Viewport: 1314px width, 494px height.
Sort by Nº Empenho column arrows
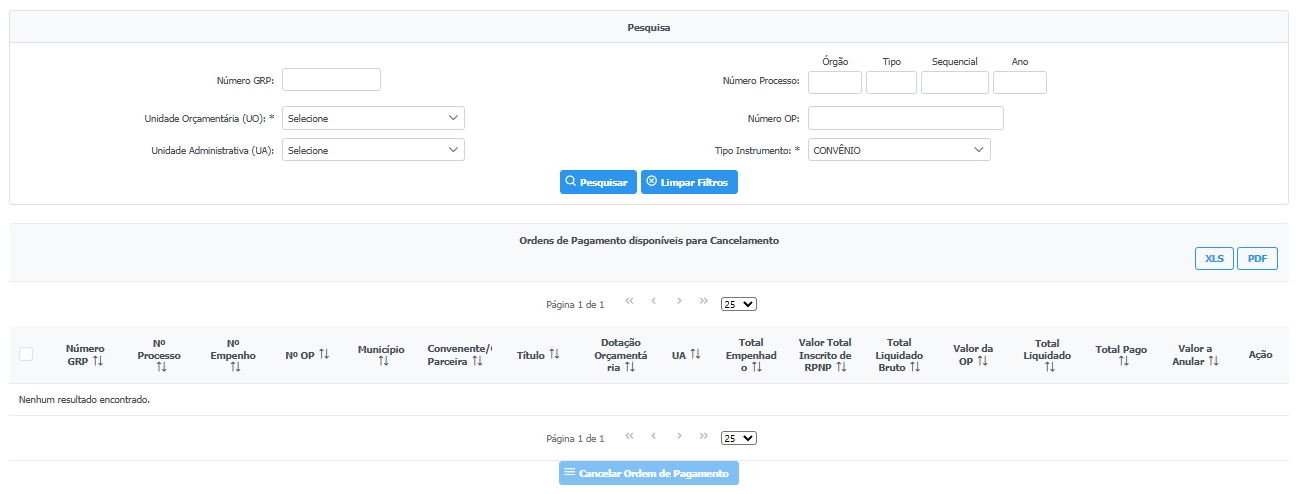[x=235, y=367]
